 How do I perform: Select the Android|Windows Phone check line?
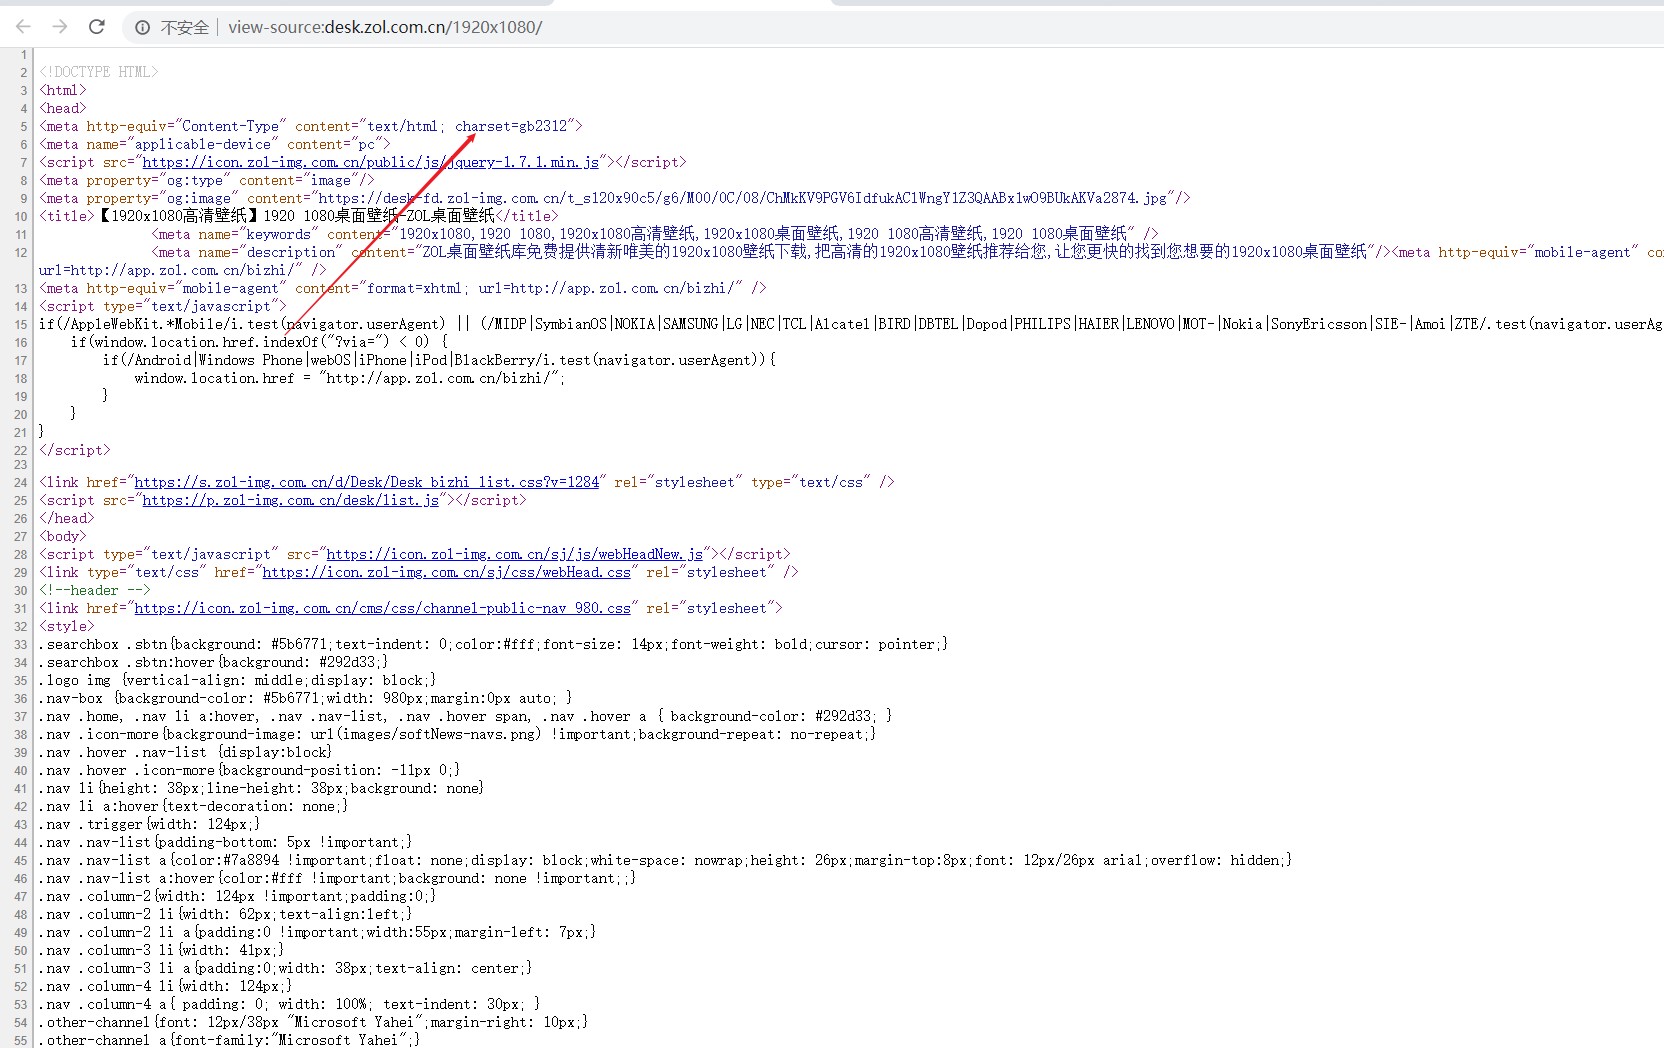(439, 360)
